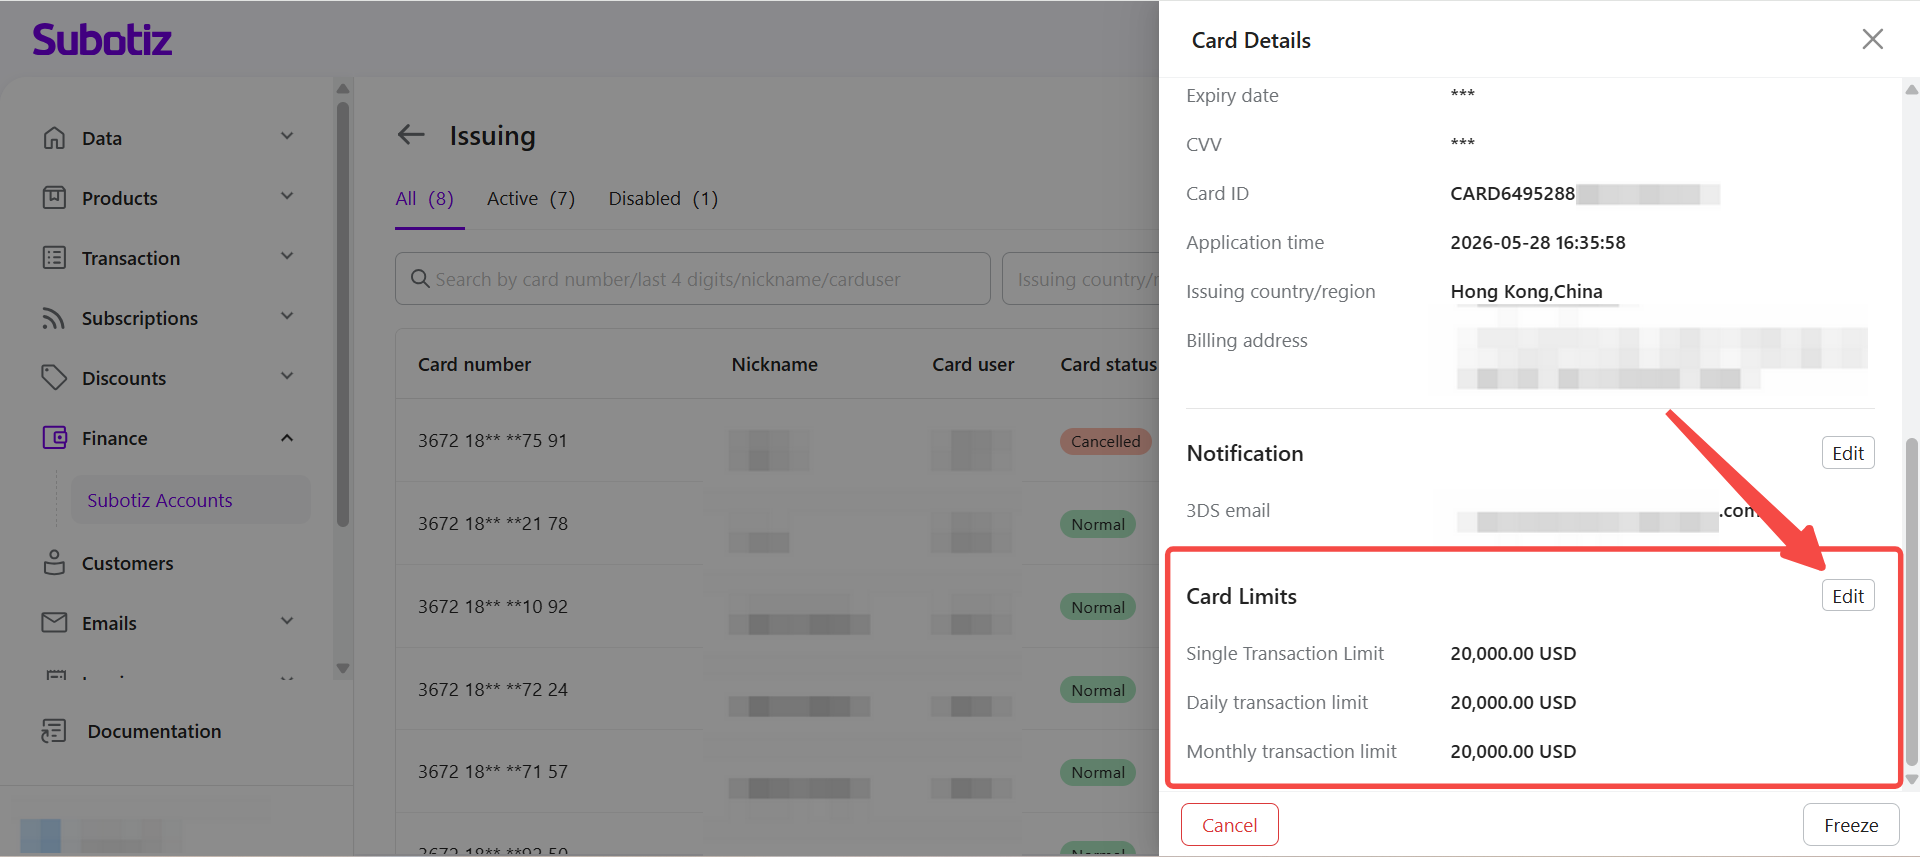Click card row 3672 18** **75 91
This screenshot has height=857, width=1920.
tap(777, 441)
